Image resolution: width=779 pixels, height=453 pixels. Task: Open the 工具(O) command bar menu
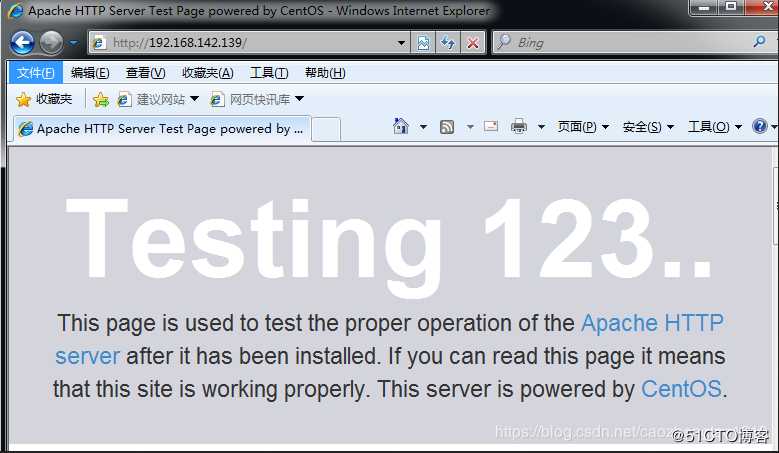pyautogui.click(x=715, y=127)
